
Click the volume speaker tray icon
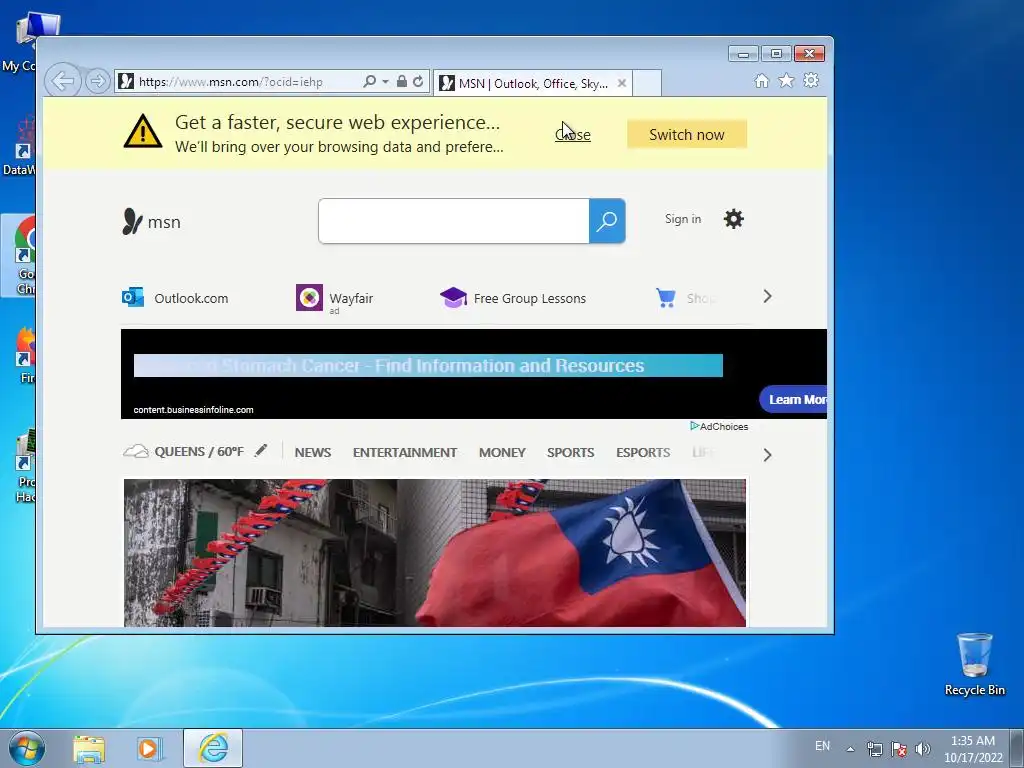coord(923,749)
